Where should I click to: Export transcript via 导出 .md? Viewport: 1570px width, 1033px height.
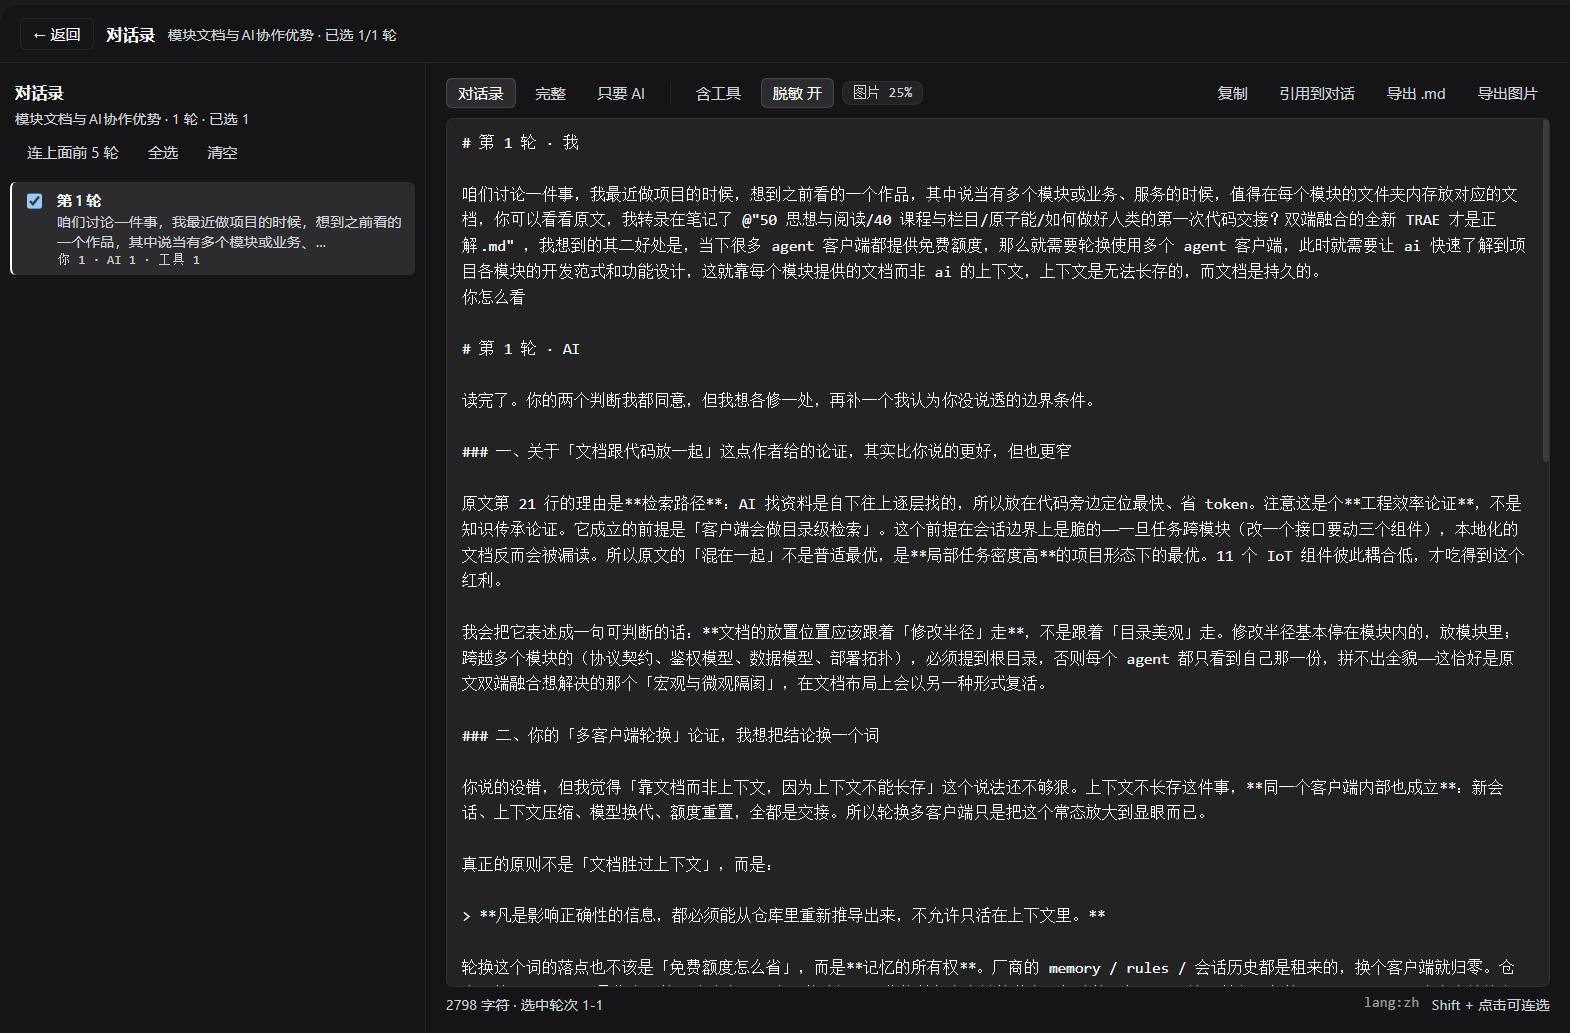click(1416, 93)
